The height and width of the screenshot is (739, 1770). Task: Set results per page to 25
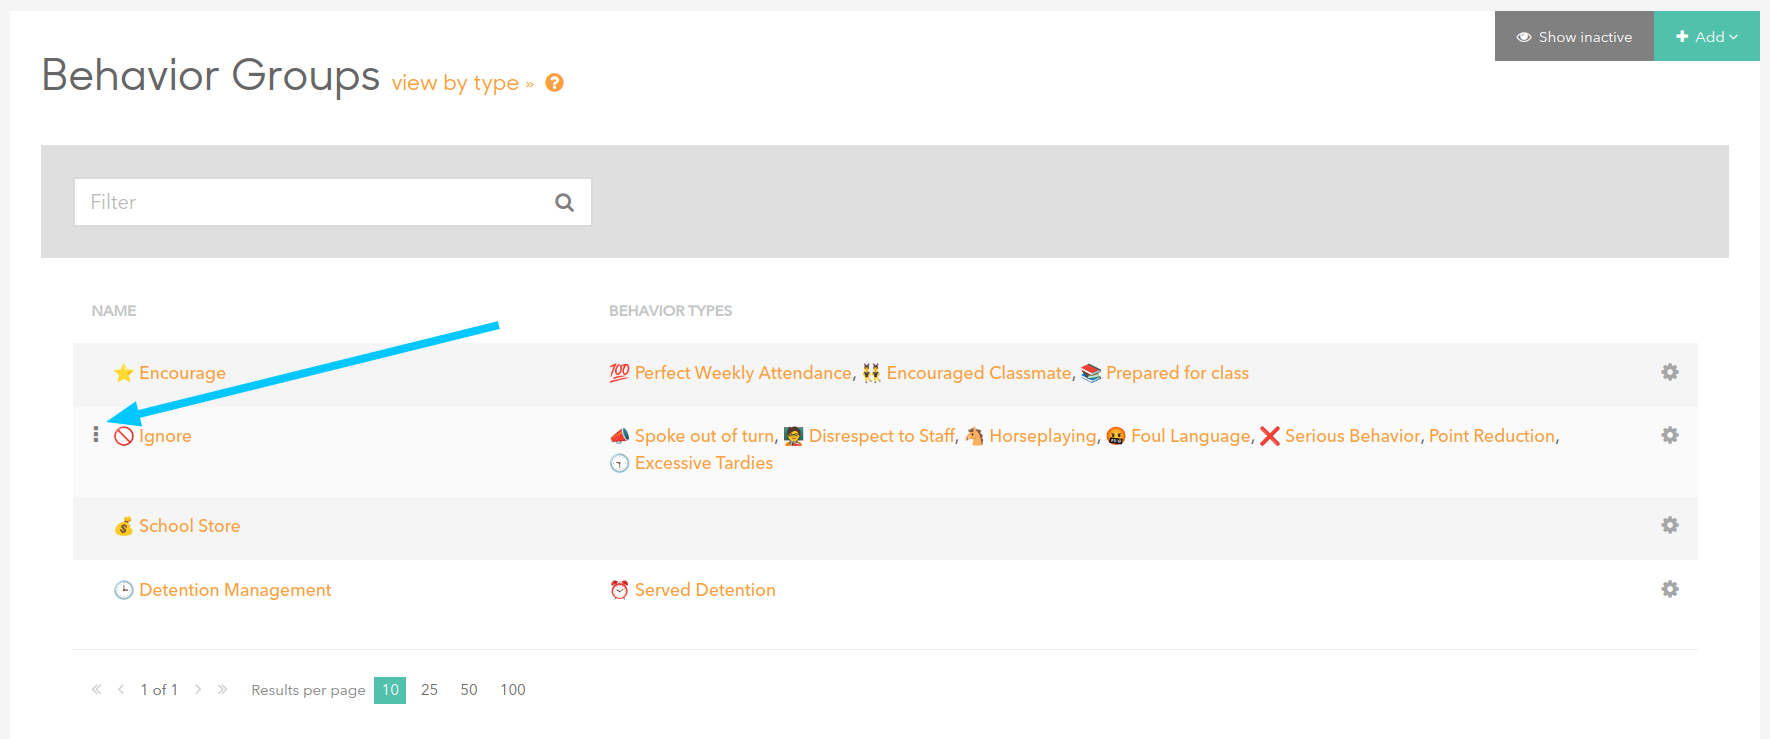pos(429,690)
